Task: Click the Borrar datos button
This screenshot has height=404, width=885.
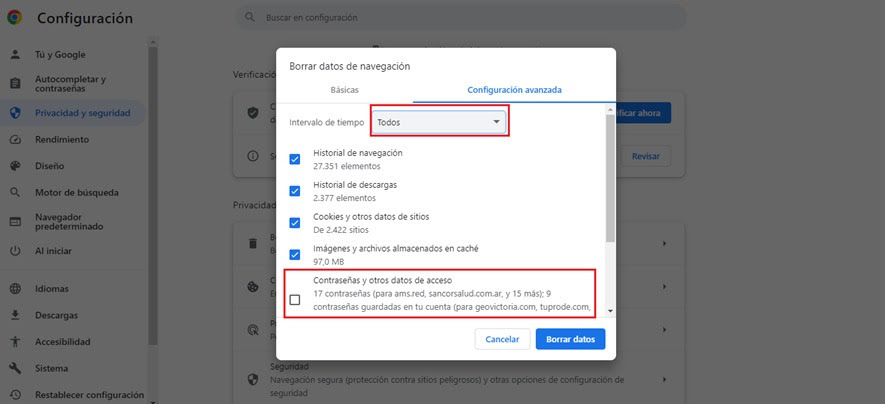Action: [571, 339]
